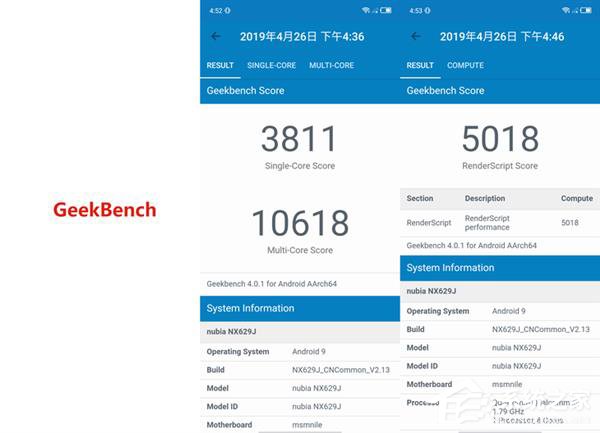The height and width of the screenshot is (433, 600).
Task: Click the red GeekBench label
Action: pyautogui.click(x=104, y=210)
